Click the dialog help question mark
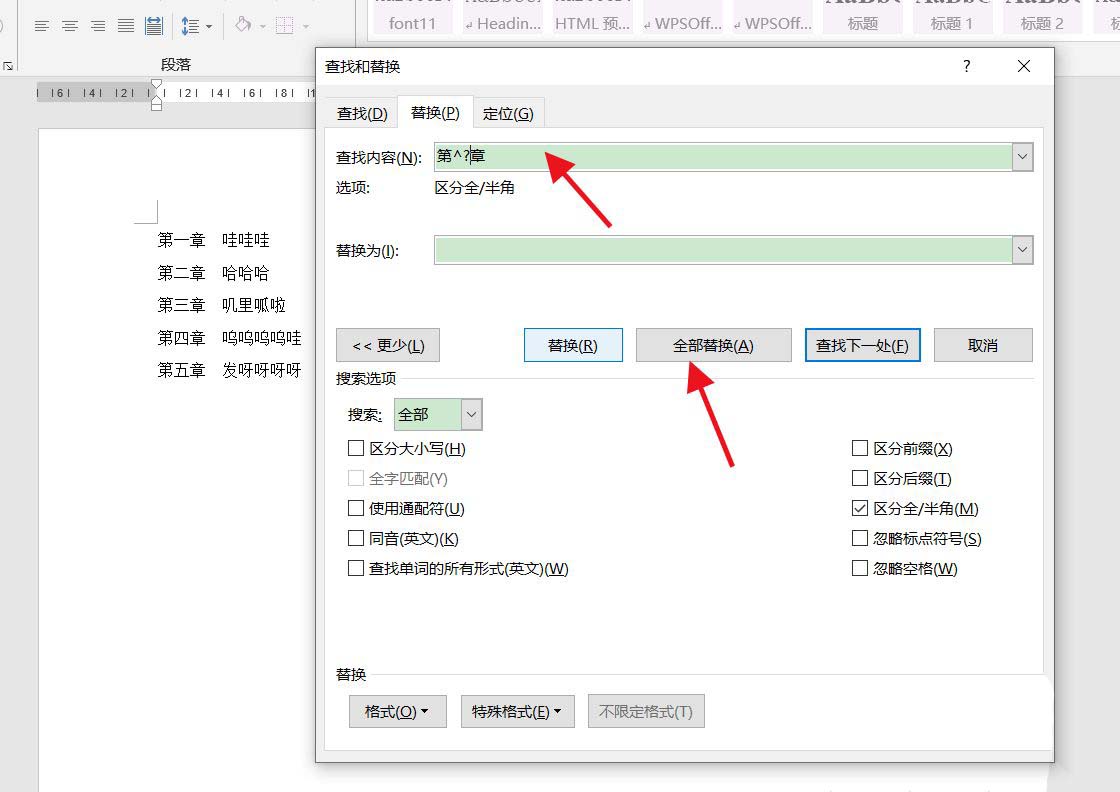The image size is (1120, 792). click(x=966, y=66)
